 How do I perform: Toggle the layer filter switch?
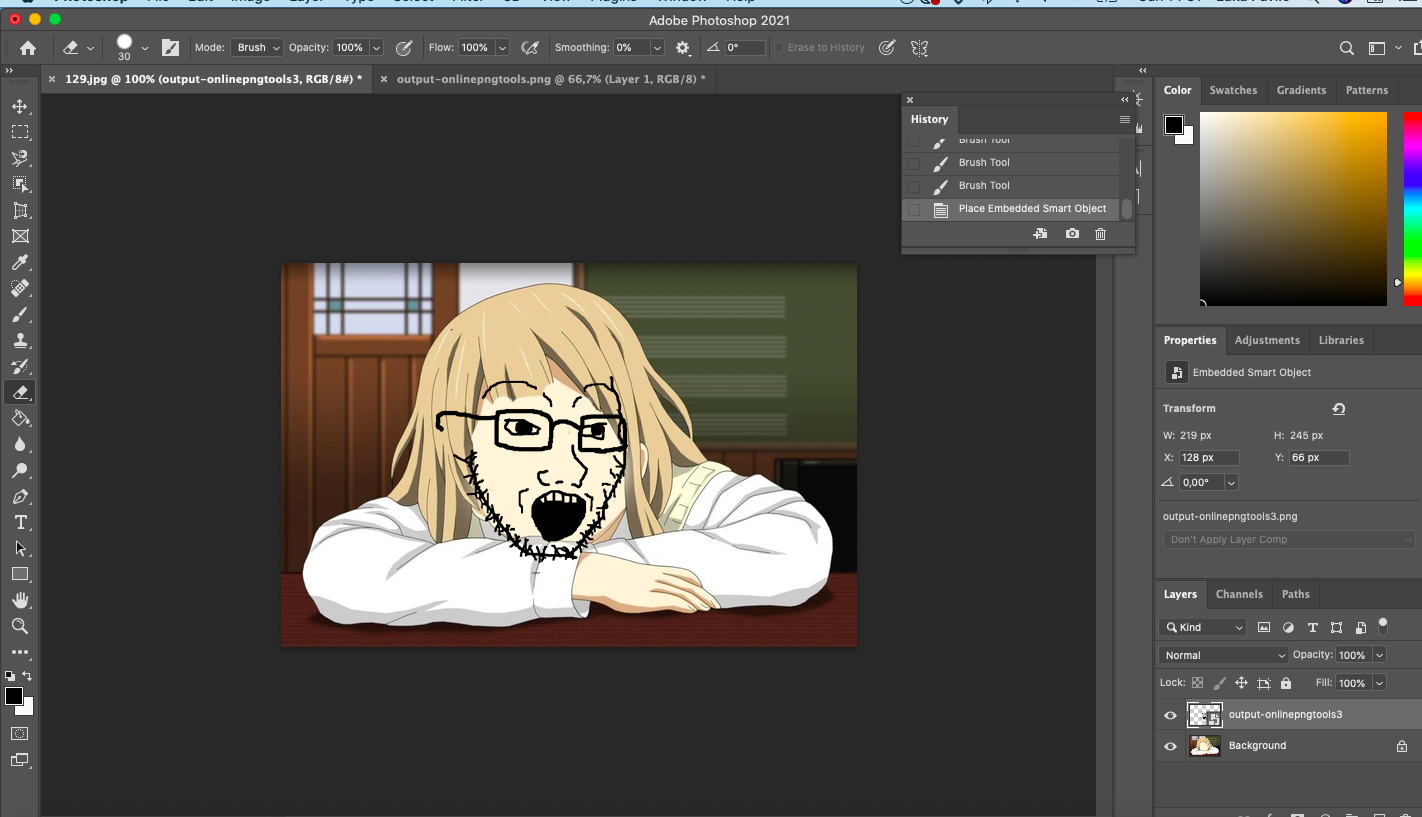1383,626
